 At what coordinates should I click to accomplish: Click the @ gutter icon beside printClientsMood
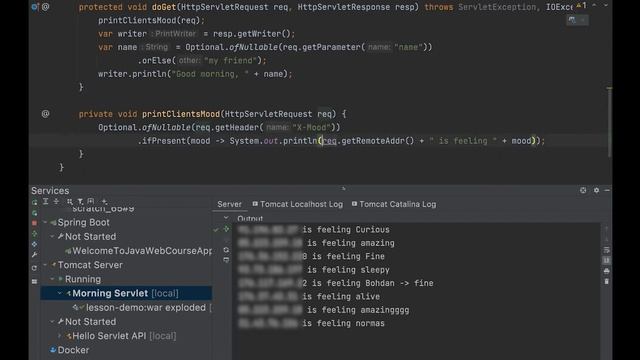[45, 114]
